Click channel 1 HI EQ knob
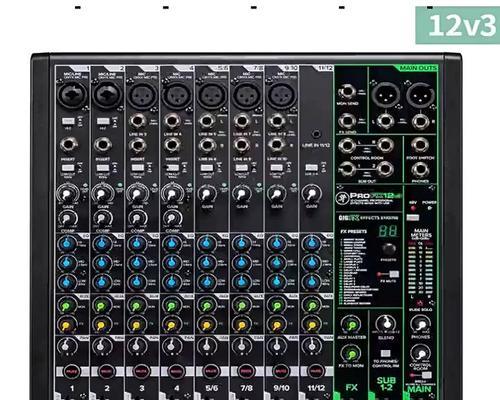This screenshot has width=500, height=400. pos(67,244)
